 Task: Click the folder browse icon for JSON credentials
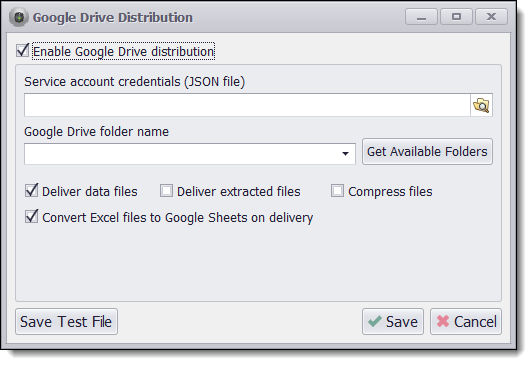481,105
